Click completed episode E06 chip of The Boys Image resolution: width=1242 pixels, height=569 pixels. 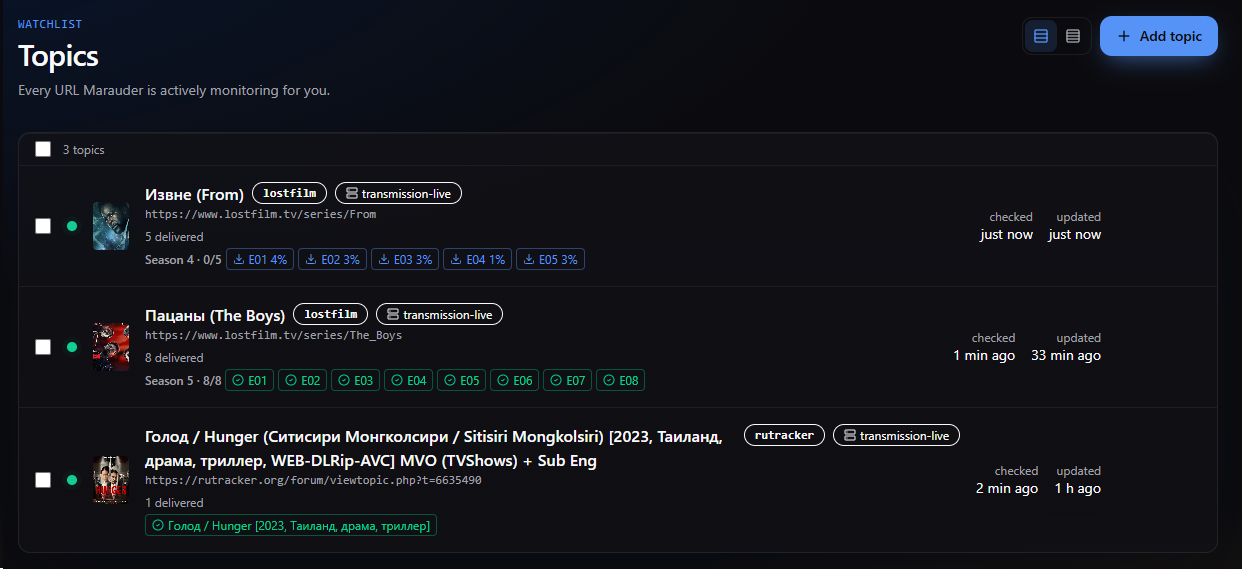tap(514, 380)
